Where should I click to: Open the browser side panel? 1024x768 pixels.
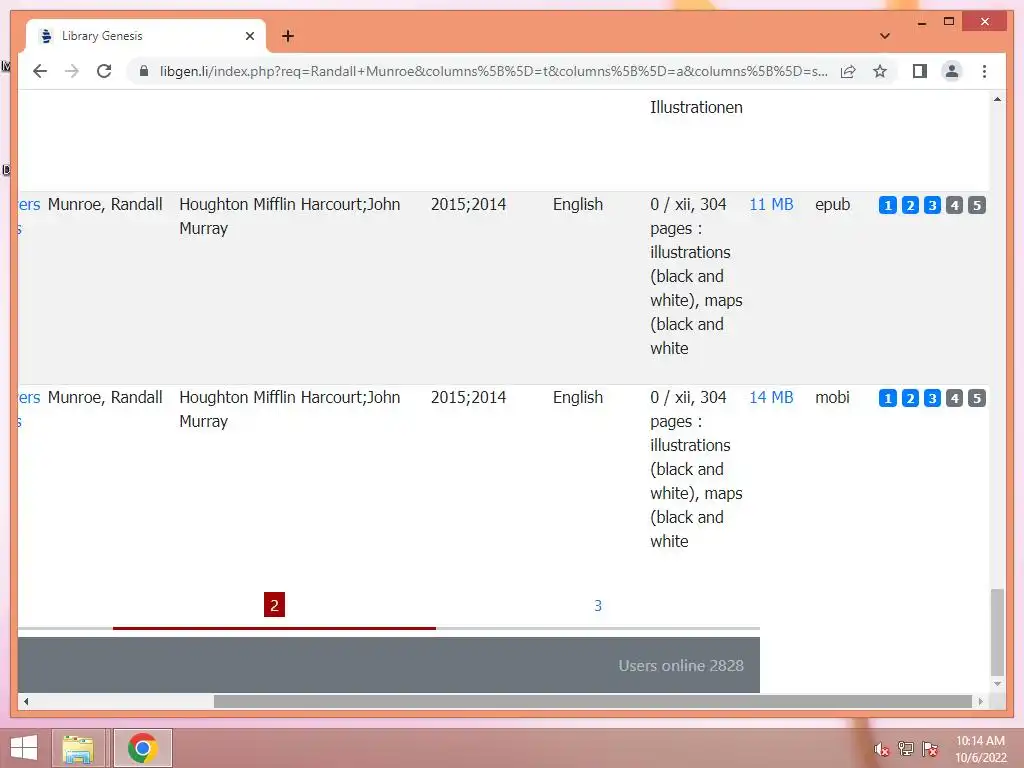(x=920, y=71)
